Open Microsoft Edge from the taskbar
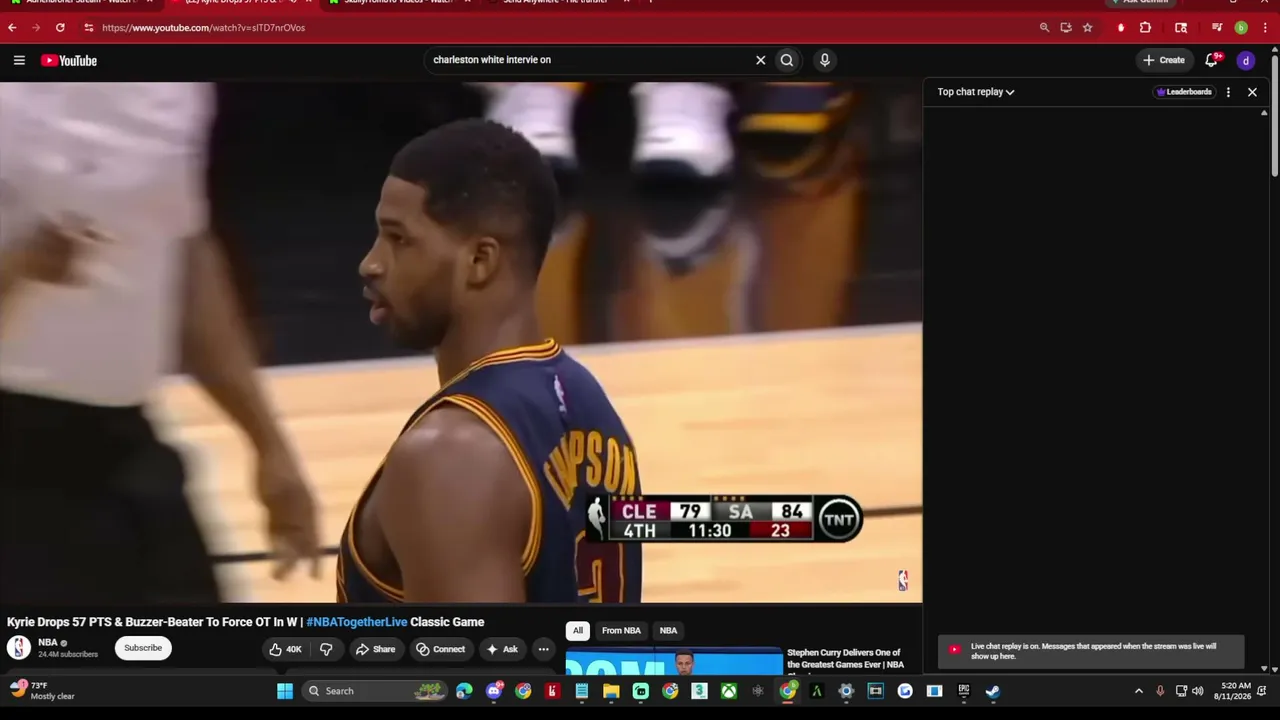The image size is (1280, 720). coord(464,691)
